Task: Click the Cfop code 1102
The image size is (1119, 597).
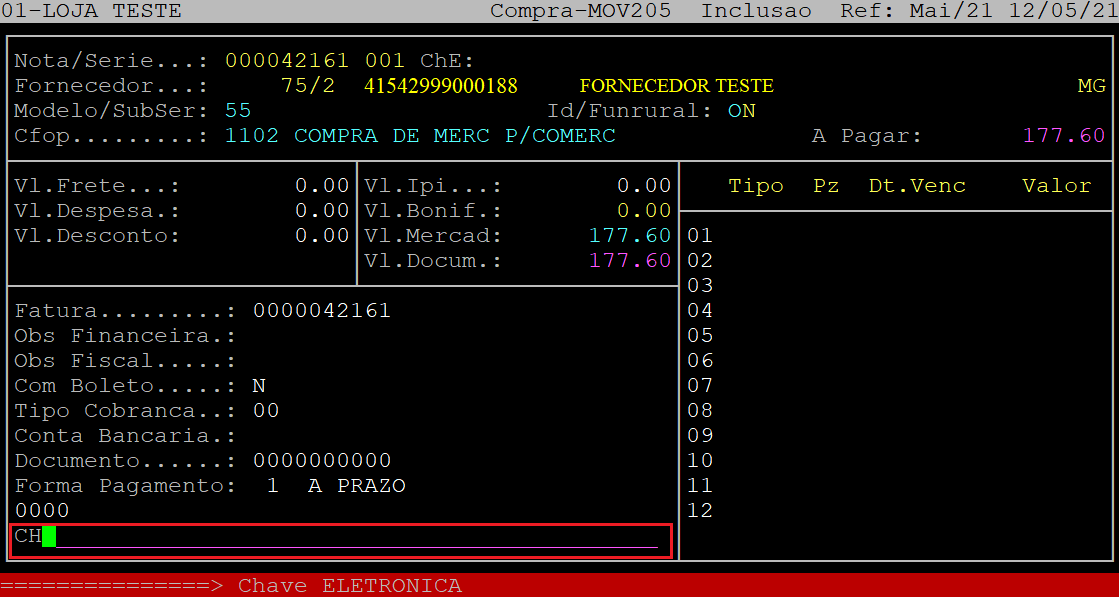Action: pyautogui.click(x=252, y=136)
